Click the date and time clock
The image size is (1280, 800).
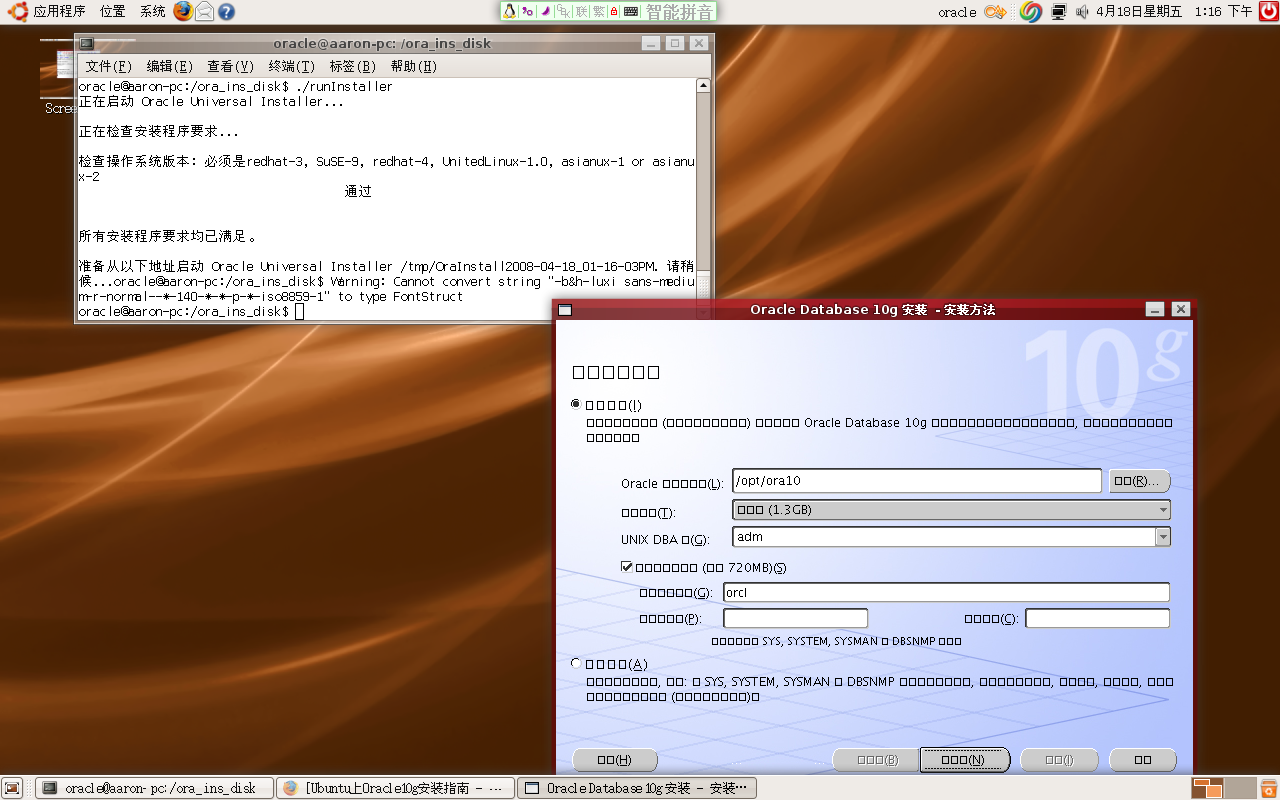[x=1174, y=12]
